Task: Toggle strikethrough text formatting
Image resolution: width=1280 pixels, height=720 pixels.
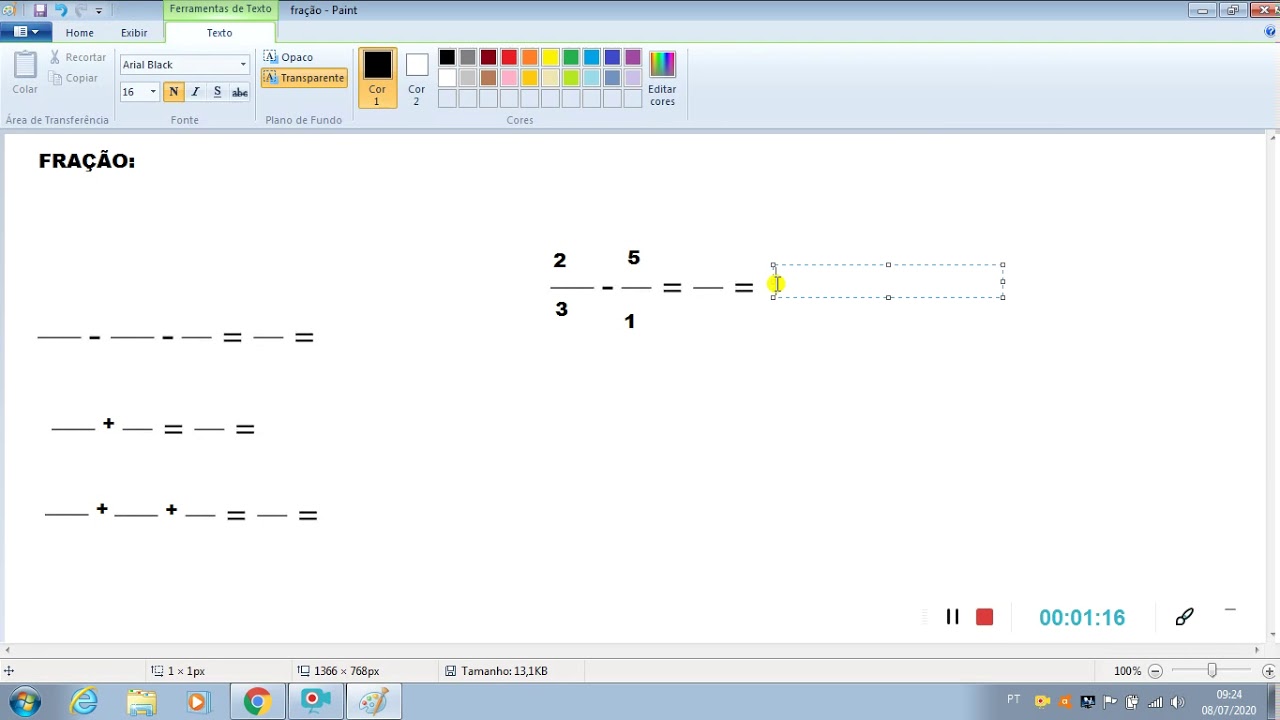Action: pos(240,92)
